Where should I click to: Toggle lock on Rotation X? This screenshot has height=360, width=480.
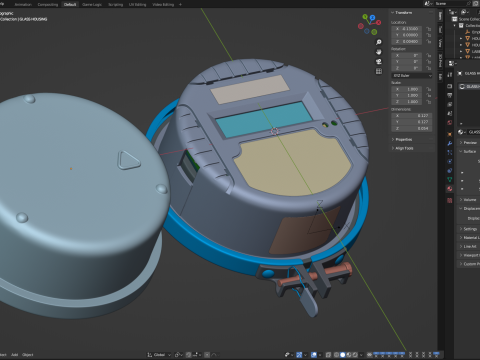coord(429,55)
